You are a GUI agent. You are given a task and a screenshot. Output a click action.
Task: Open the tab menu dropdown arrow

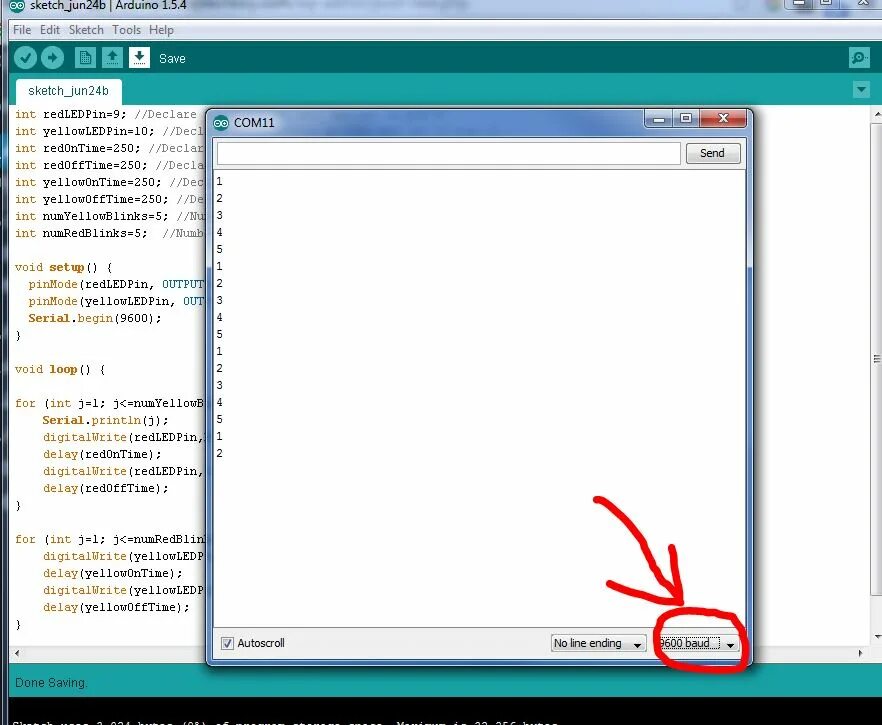click(x=861, y=89)
